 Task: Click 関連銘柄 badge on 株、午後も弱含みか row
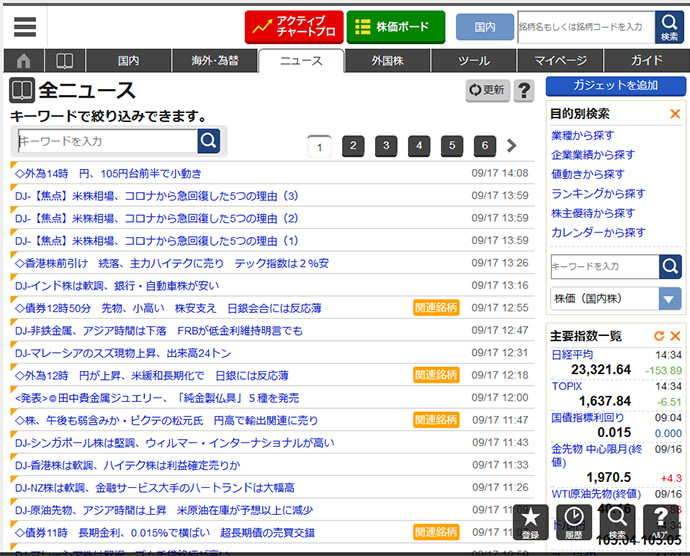(x=436, y=420)
